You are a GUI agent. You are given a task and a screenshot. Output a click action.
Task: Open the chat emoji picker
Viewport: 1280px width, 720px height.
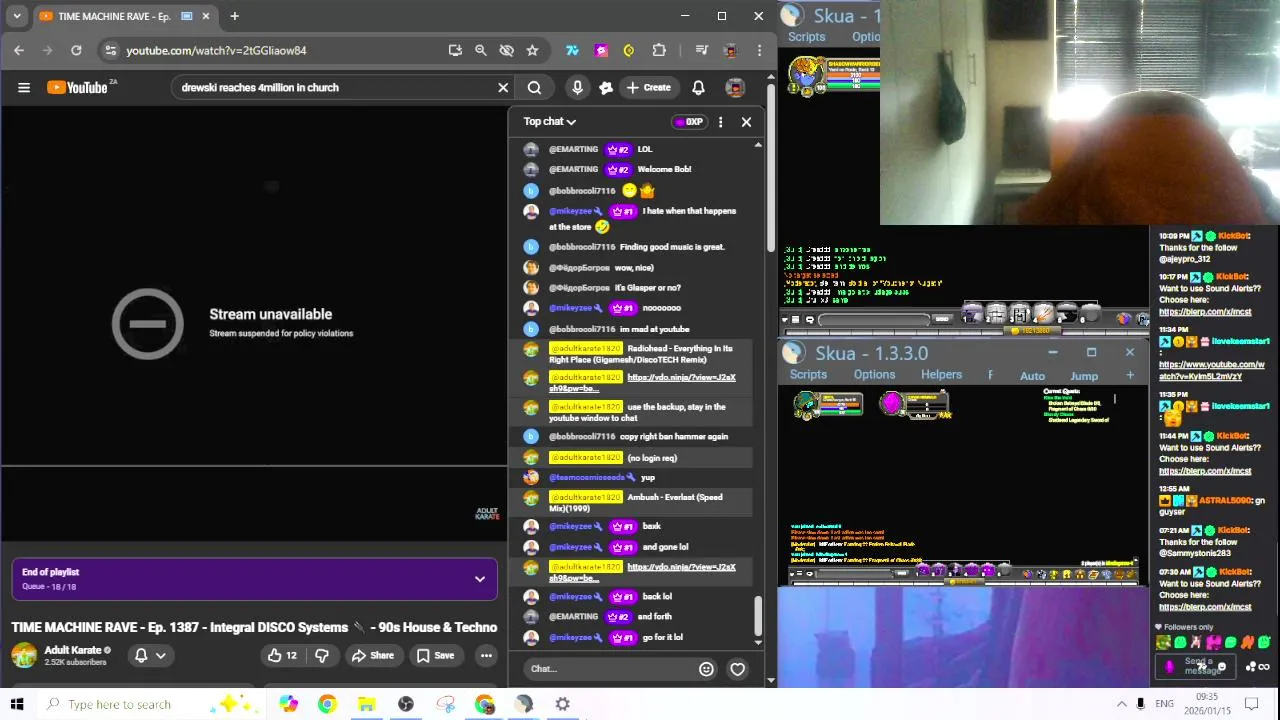click(x=706, y=669)
